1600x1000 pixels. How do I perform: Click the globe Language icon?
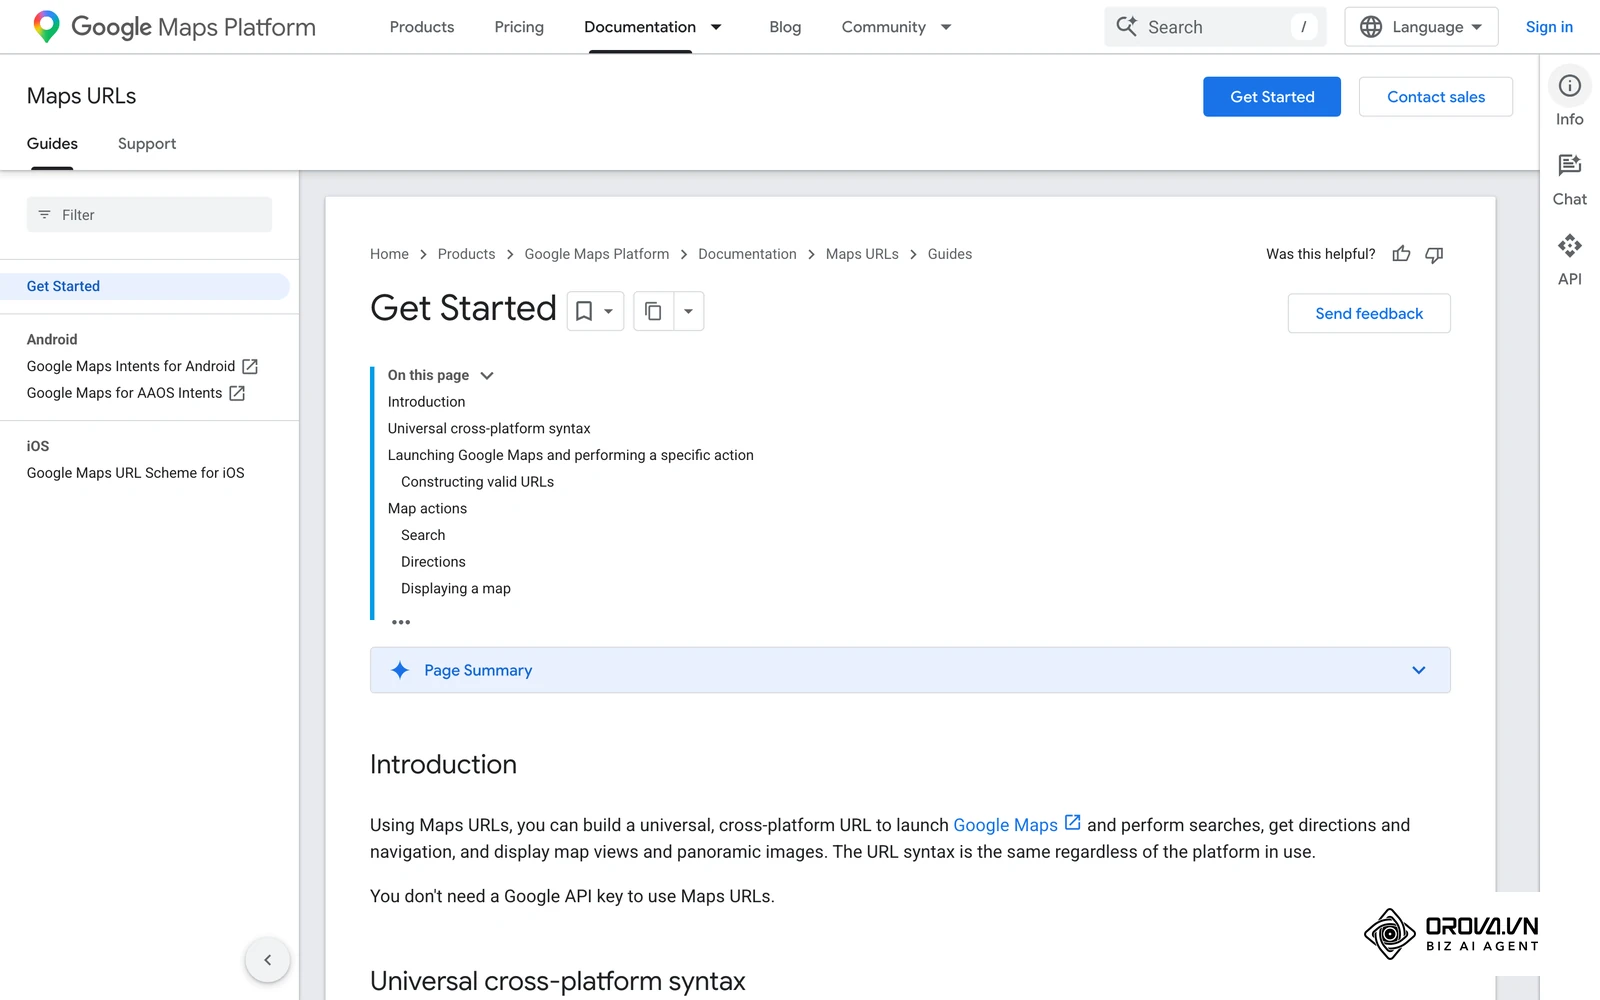(x=1371, y=27)
